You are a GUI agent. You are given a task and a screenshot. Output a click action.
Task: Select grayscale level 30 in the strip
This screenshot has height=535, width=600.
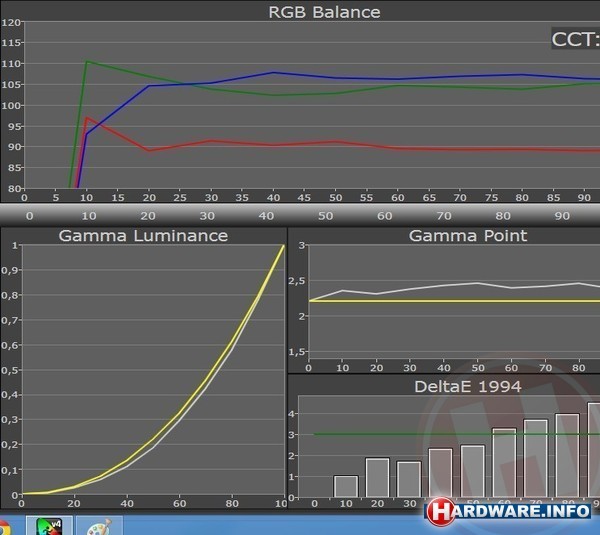[207, 216]
